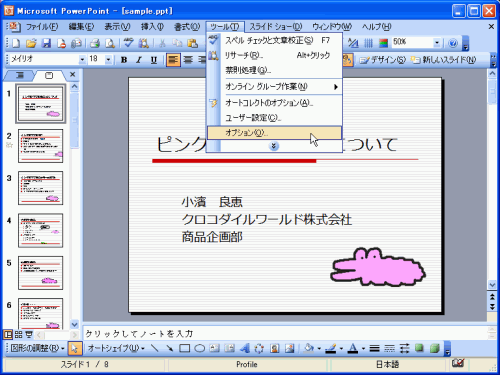Viewport: 500px width, 375px height.
Task: Click the Shadow Style icon
Action: click(x=419, y=348)
